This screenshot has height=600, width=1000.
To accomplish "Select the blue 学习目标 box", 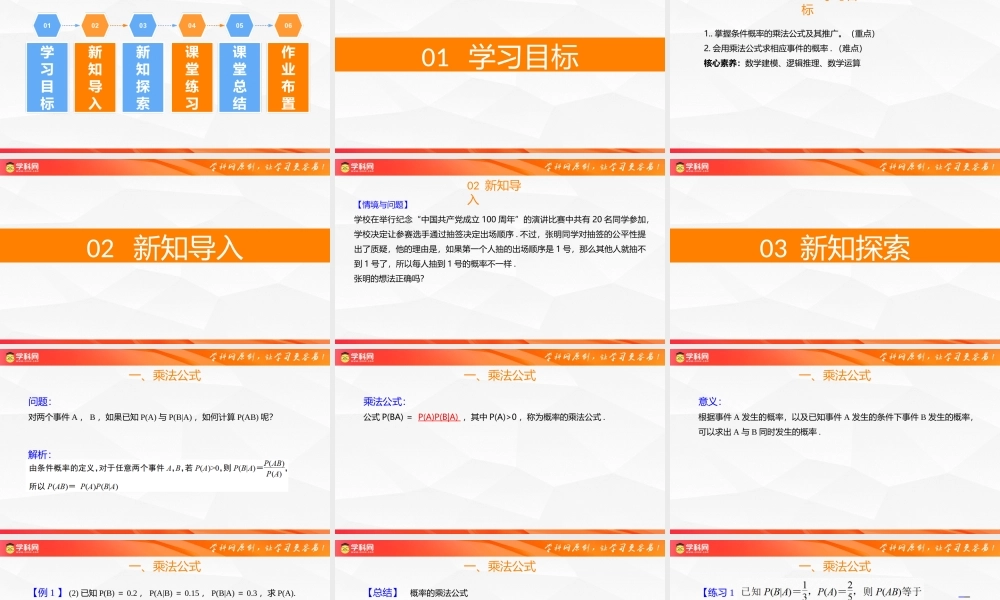I will click(x=45, y=78).
